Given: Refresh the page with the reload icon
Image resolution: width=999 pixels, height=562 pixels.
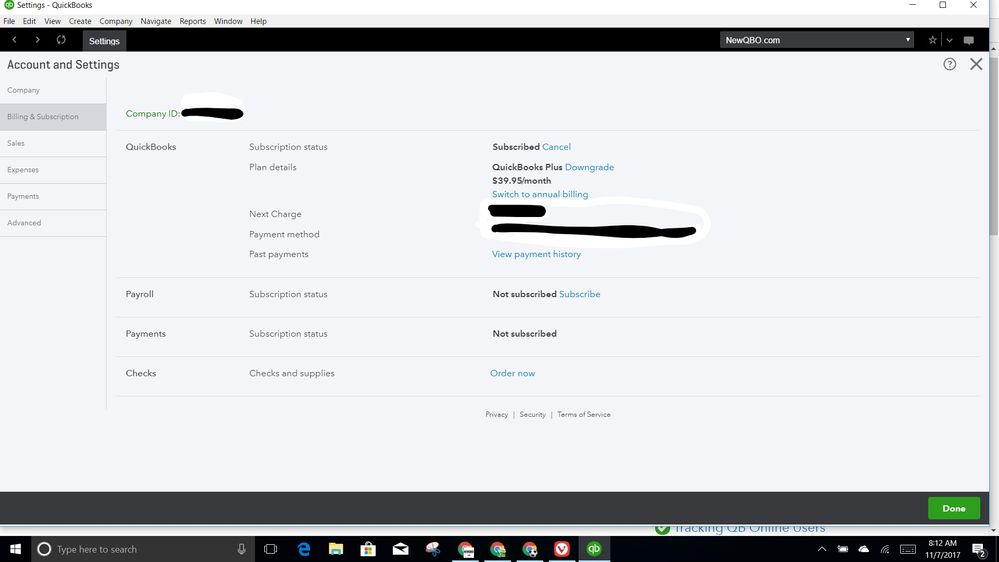Looking at the screenshot, I should pos(61,40).
